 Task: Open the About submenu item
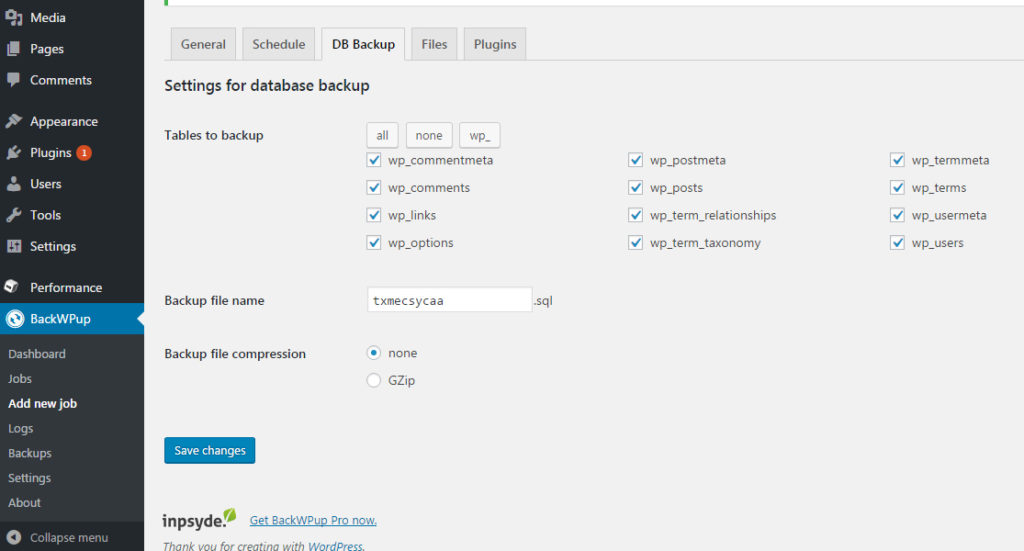[24, 503]
